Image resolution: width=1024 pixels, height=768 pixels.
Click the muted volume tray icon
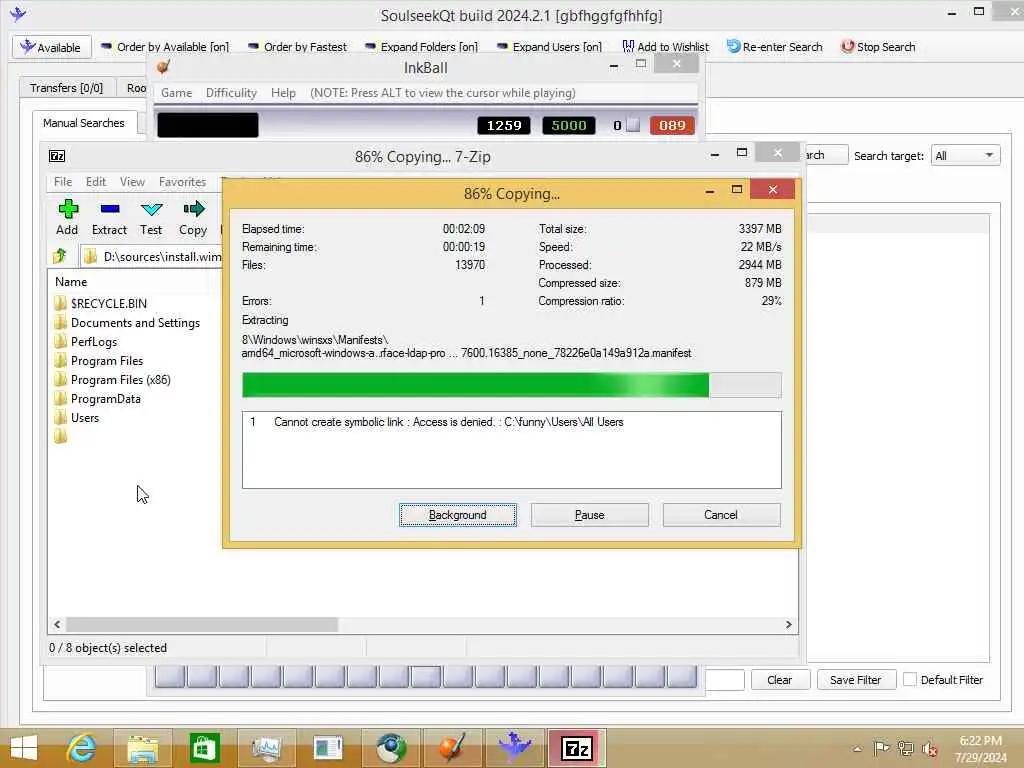(929, 748)
